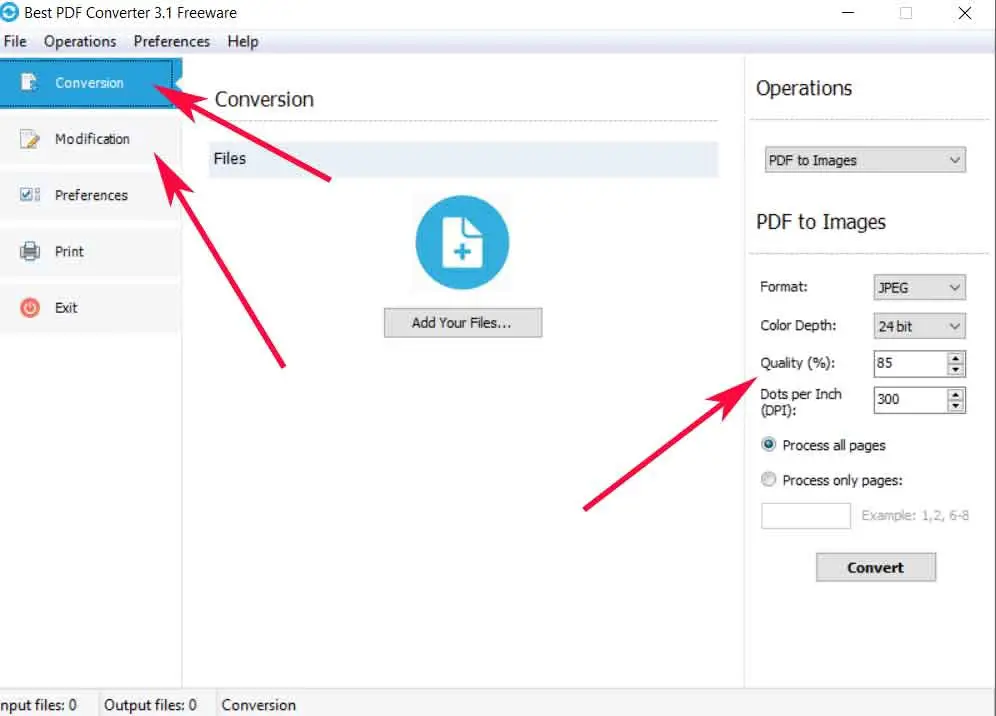996x716 pixels.
Task: Click Exit label in the sidebar
Action: pos(66,308)
